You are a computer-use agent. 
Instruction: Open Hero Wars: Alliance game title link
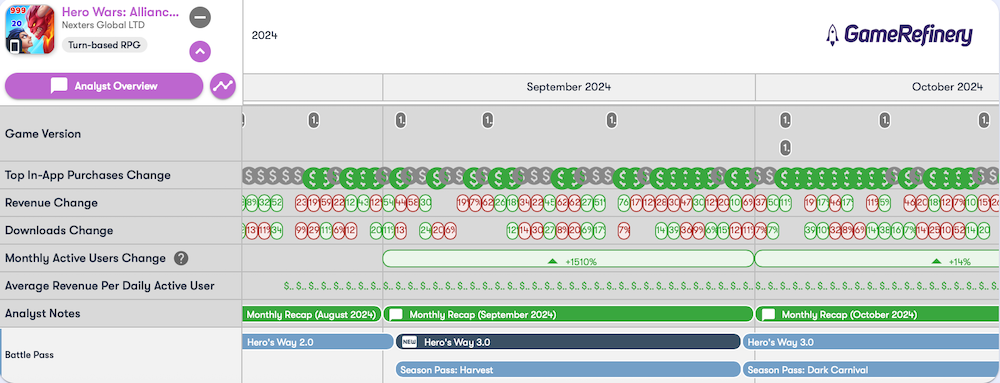121,12
